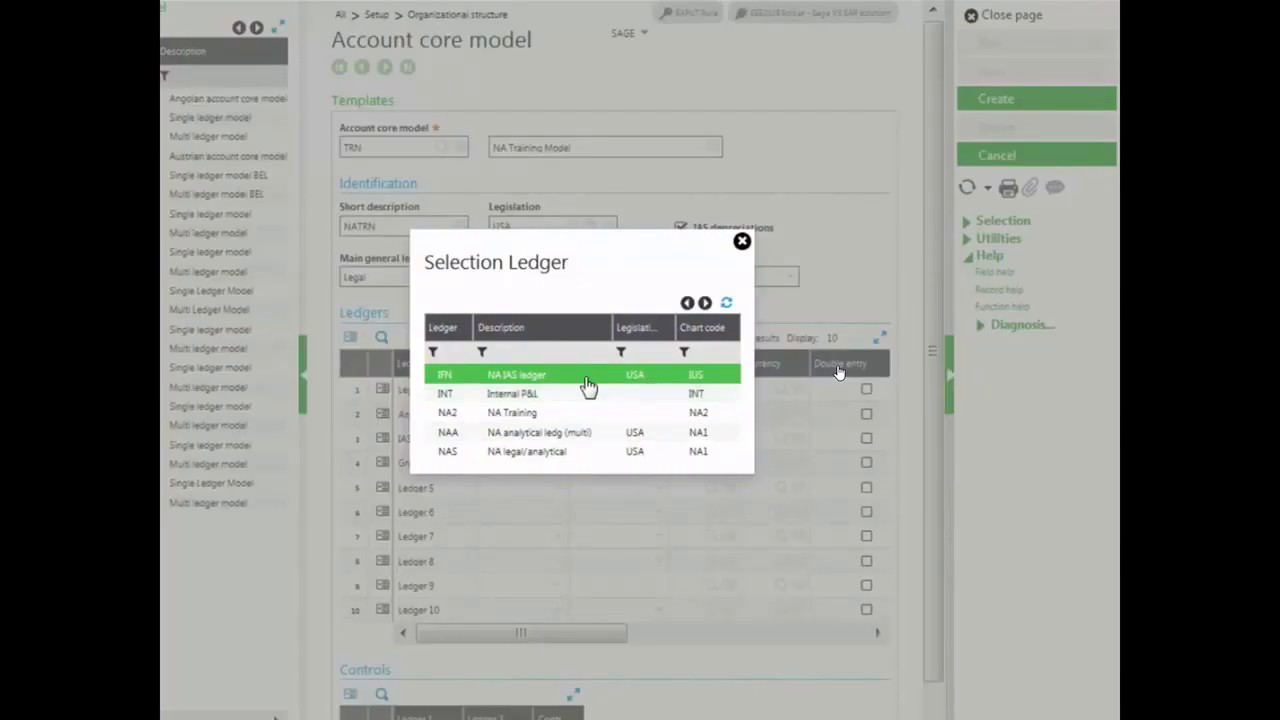The height and width of the screenshot is (720, 1280).
Task: Toggle Double entry checkbox for Ledger 7
Action: (867, 536)
